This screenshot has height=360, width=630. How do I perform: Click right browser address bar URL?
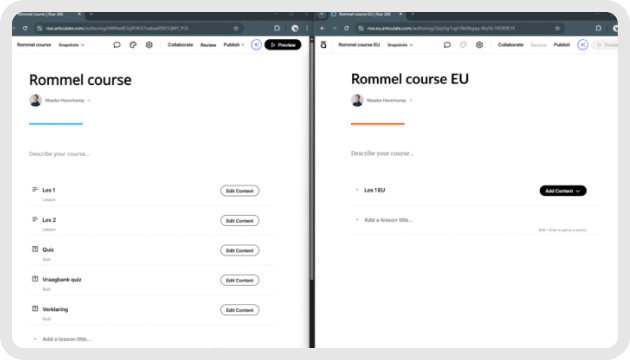(x=441, y=28)
